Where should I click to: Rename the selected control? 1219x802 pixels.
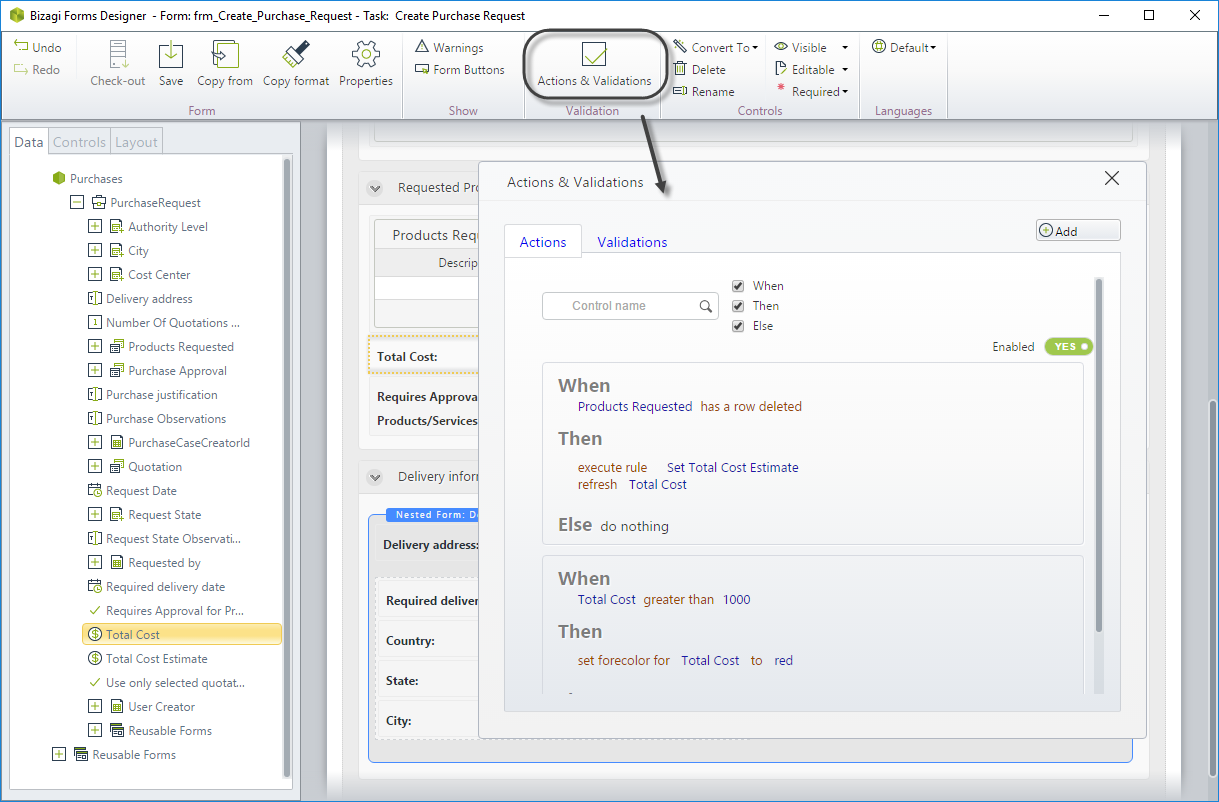[704, 92]
